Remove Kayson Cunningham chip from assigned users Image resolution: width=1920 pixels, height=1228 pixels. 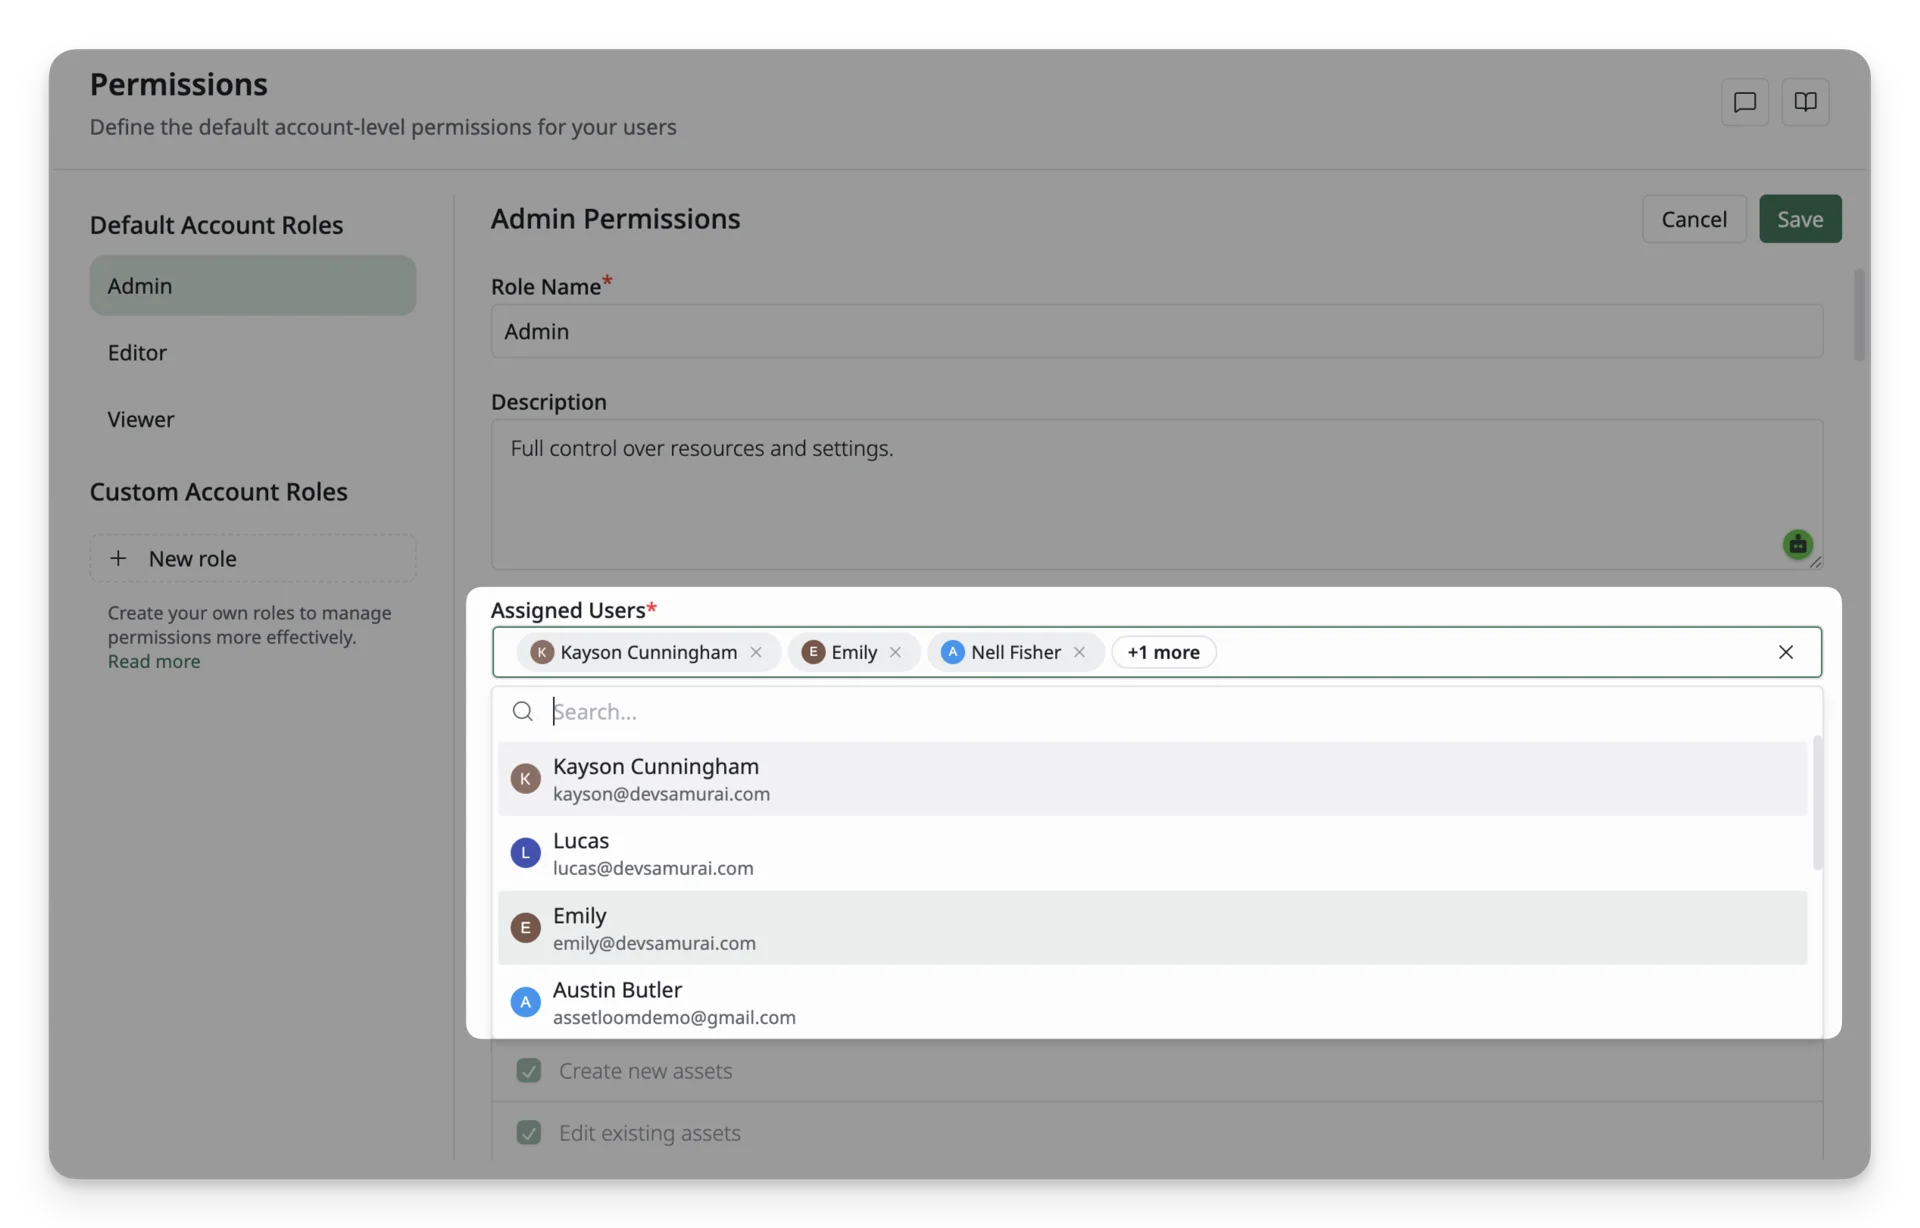pos(756,652)
